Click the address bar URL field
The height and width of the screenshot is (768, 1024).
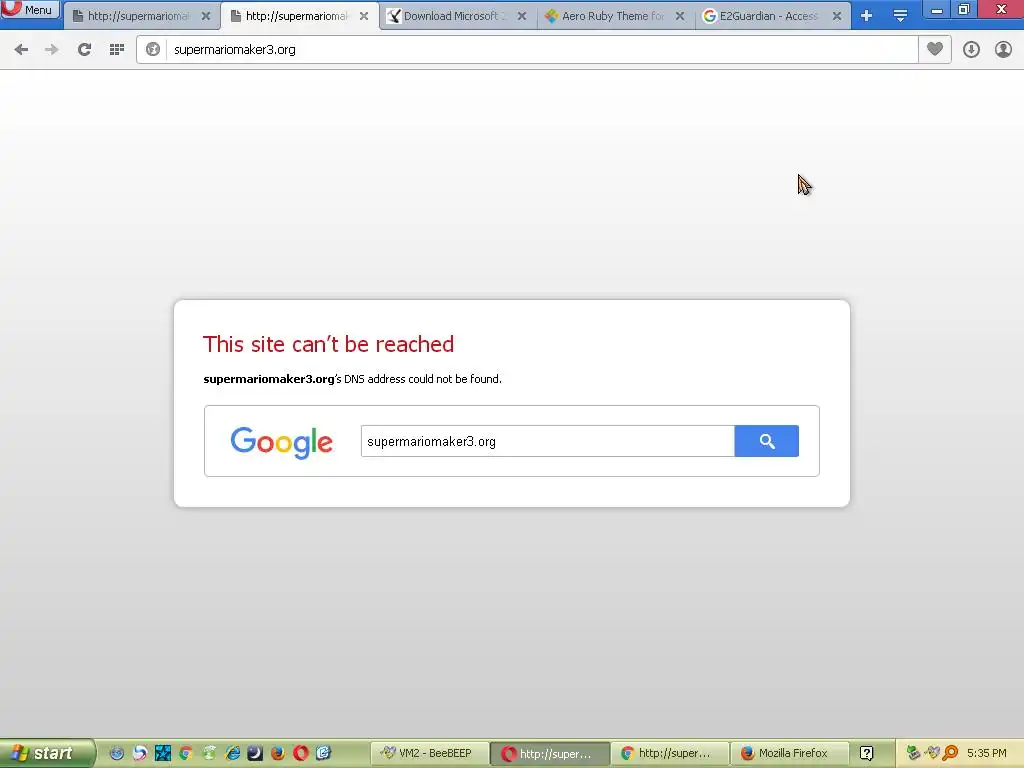(541, 50)
